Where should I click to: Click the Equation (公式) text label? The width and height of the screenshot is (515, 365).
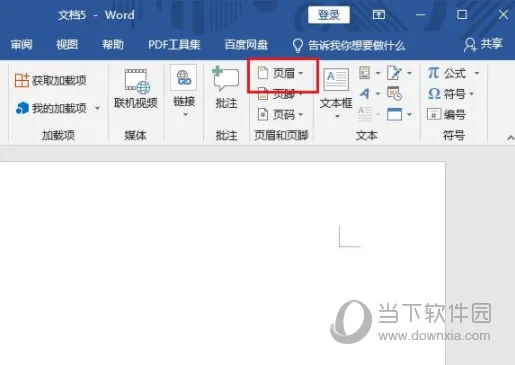click(x=455, y=73)
